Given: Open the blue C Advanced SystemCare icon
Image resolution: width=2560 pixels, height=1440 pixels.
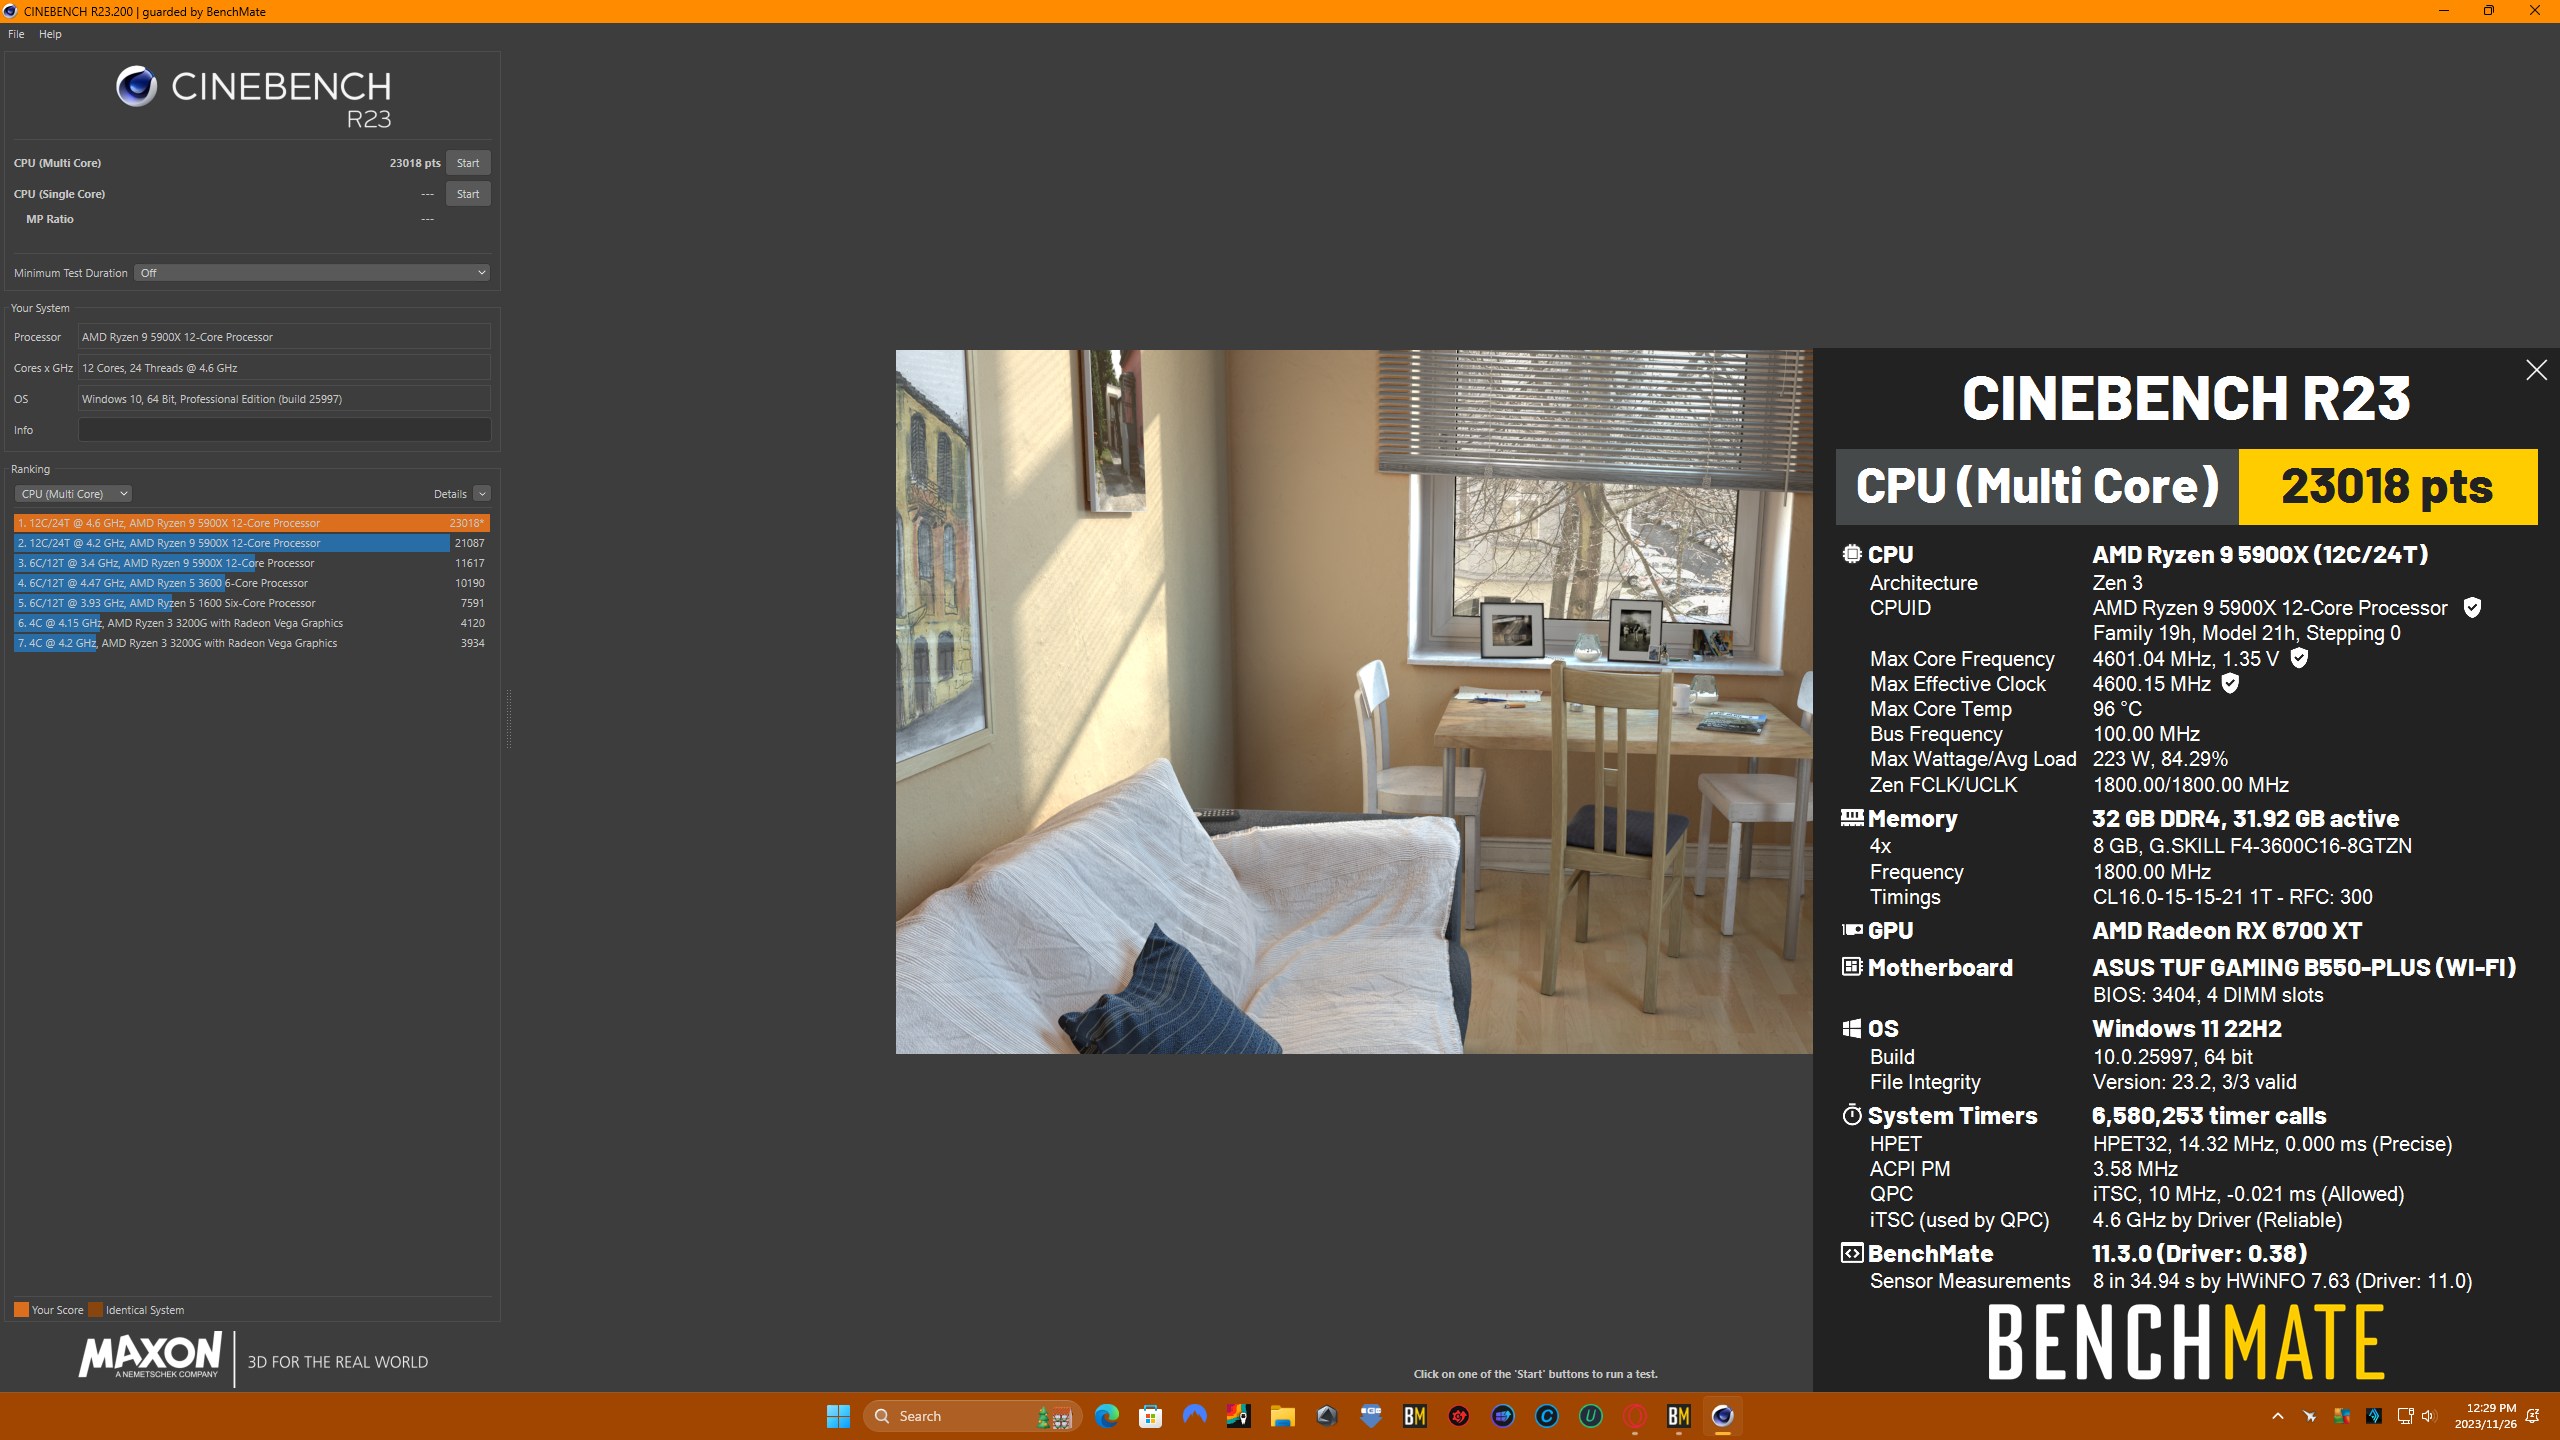Looking at the screenshot, I should 1546,1416.
